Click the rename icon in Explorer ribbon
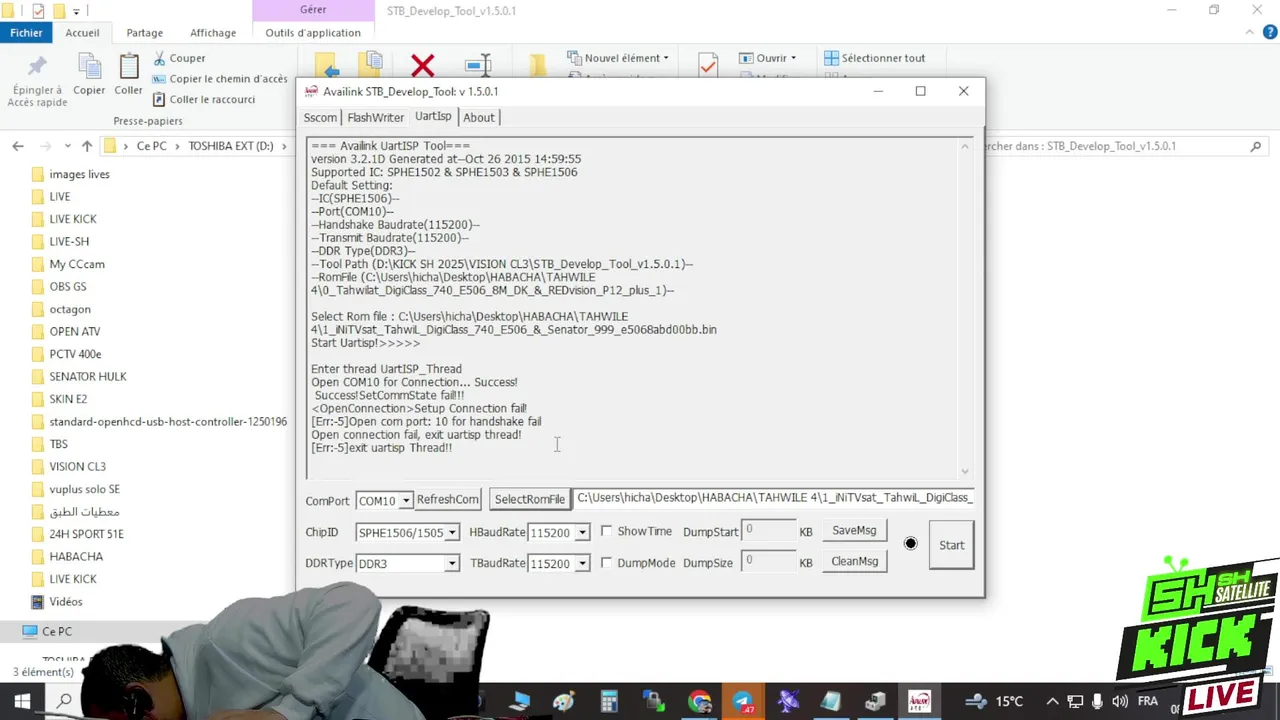This screenshot has width=1280, height=720. [x=479, y=66]
